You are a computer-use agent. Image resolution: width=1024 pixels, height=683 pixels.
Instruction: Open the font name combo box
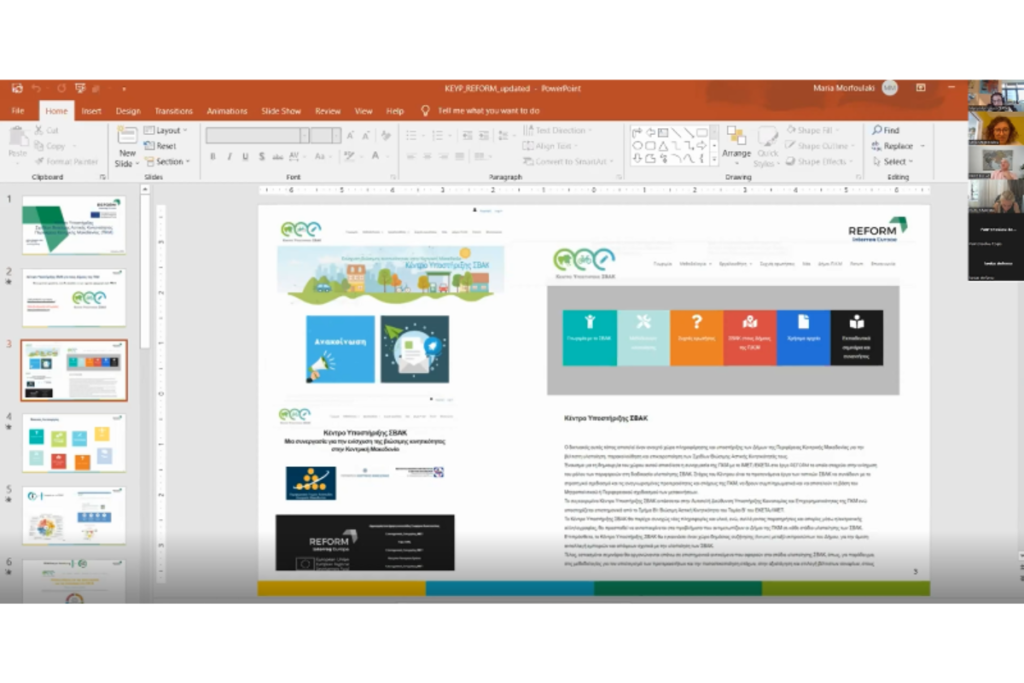coord(255,135)
